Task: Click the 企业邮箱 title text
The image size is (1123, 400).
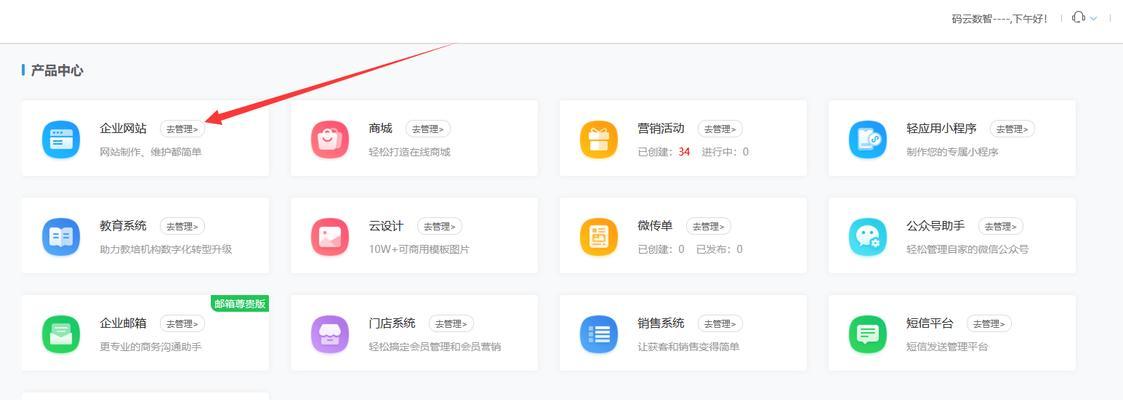Action: (x=123, y=323)
